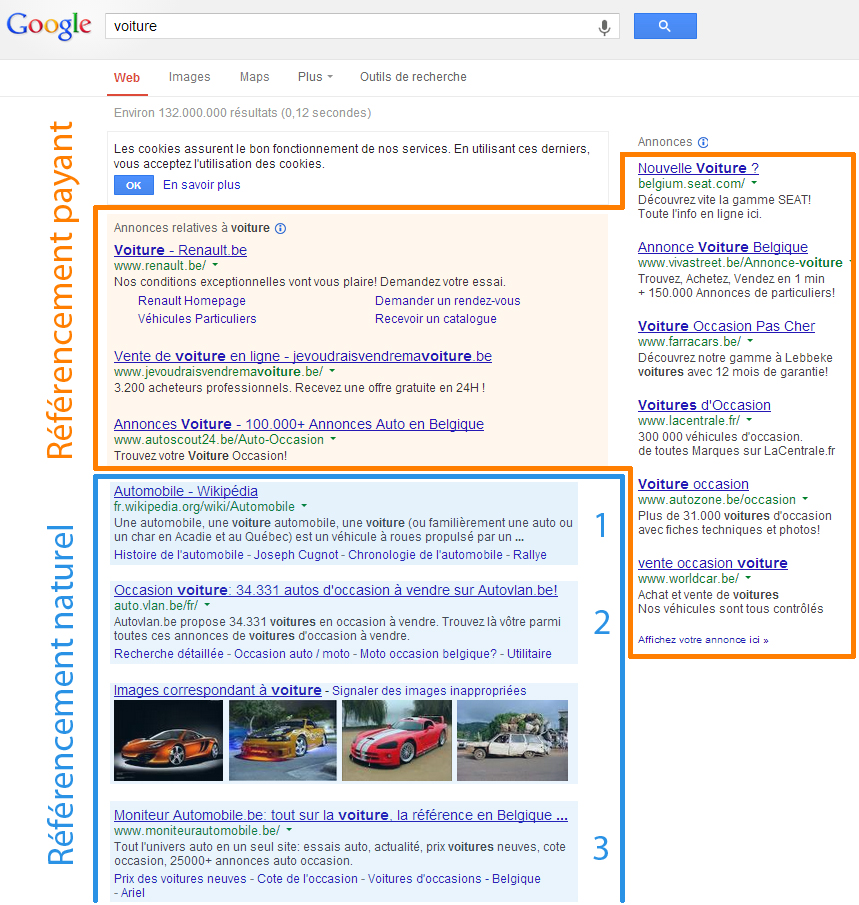Expand arrow next to auto.vlan.be/fr/

207,605
